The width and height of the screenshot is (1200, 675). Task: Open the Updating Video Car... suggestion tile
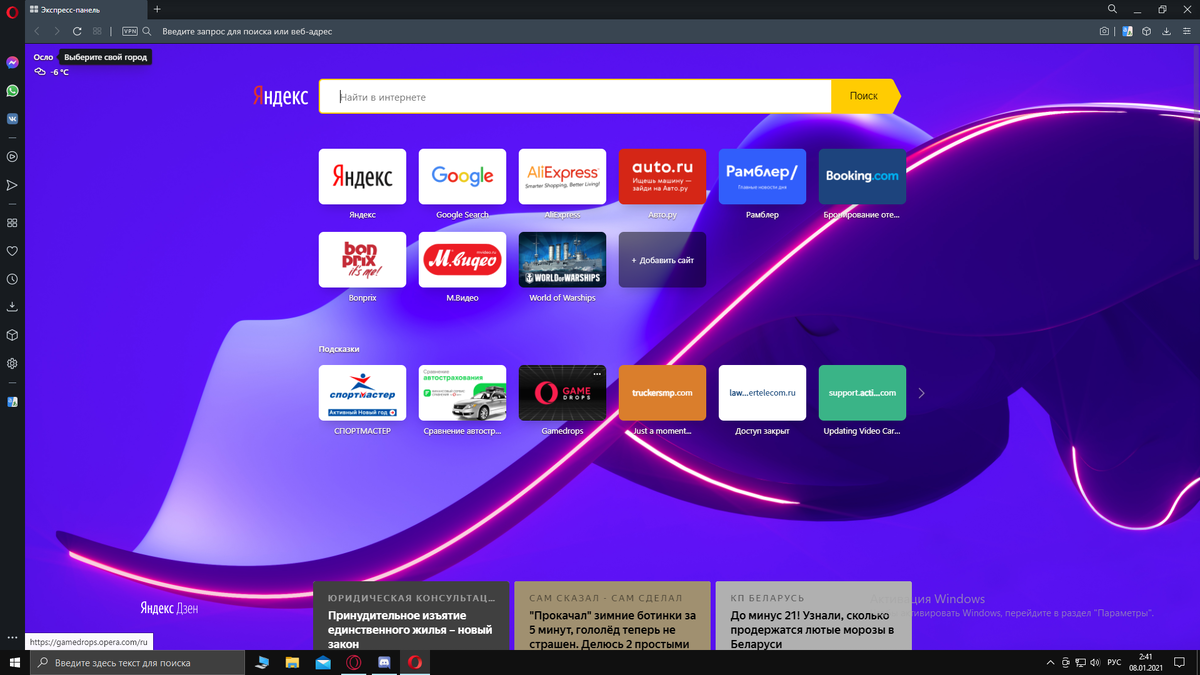click(862, 393)
